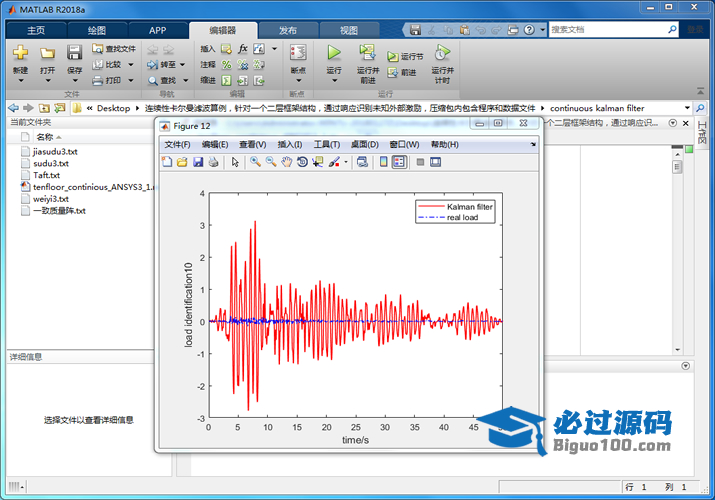
Task: Select jiasudu3.txt in the file list
Action: pyautogui.click(x=55, y=151)
